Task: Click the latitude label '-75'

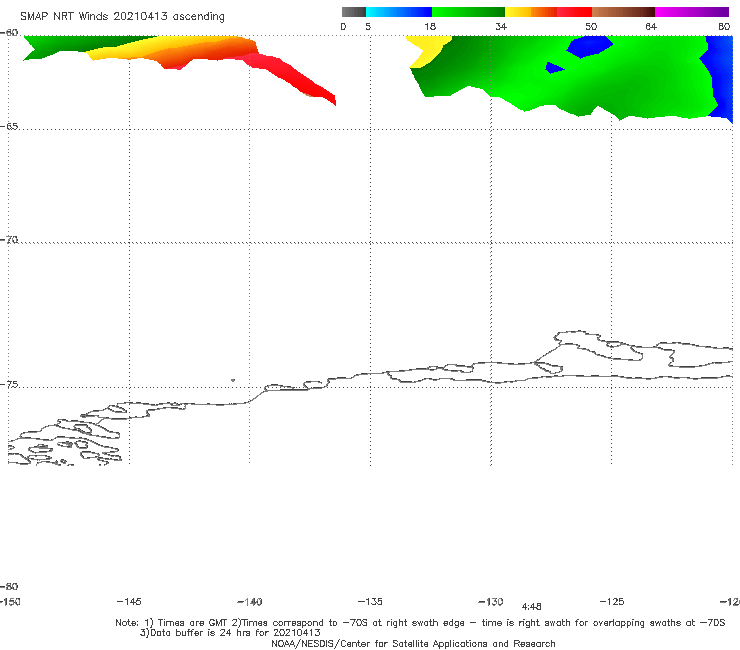Action: [9, 385]
